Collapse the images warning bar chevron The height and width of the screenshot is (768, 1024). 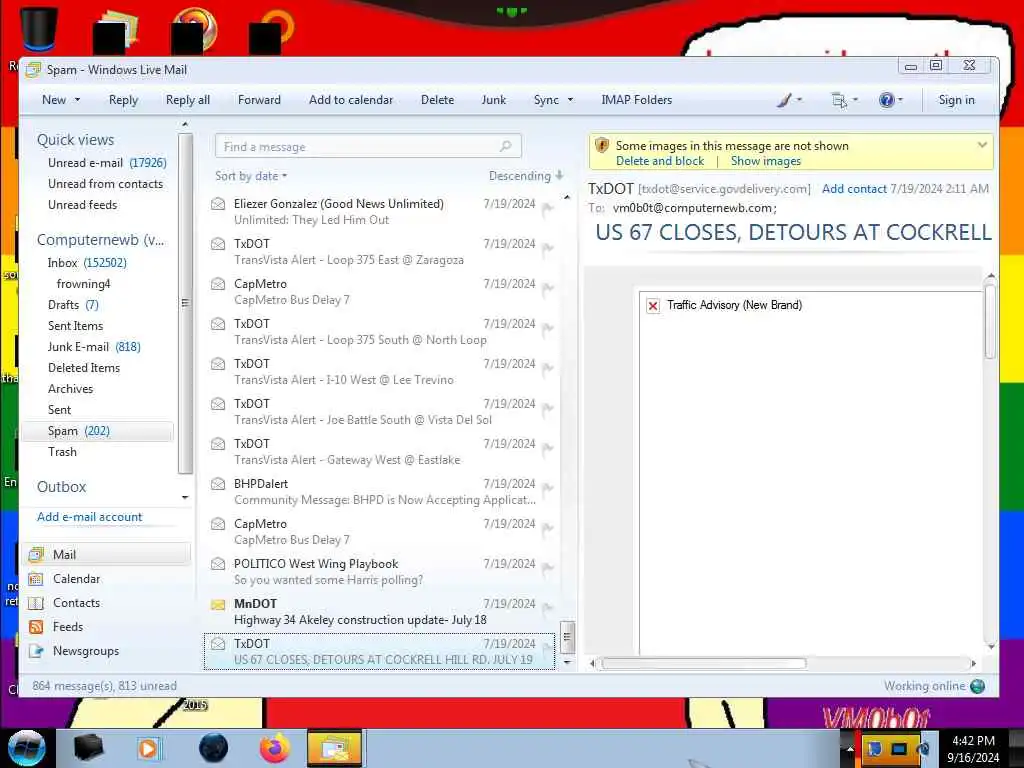pyautogui.click(x=982, y=145)
